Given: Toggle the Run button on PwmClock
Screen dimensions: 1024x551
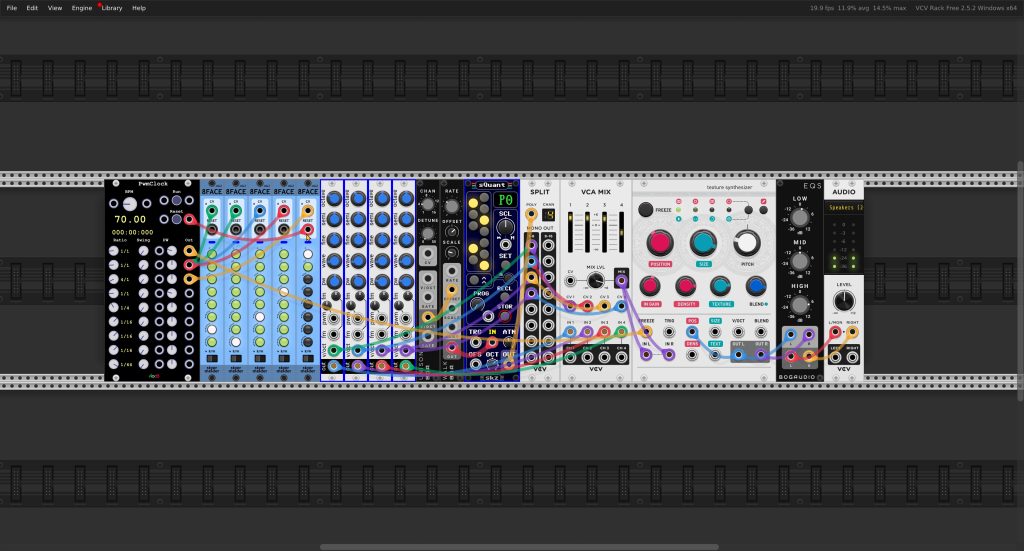Looking at the screenshot, I should (x=176, y=201).
